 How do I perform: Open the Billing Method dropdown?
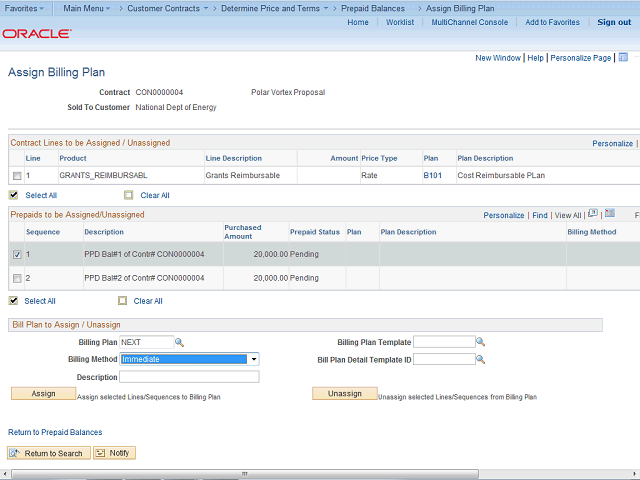(254, 359)
